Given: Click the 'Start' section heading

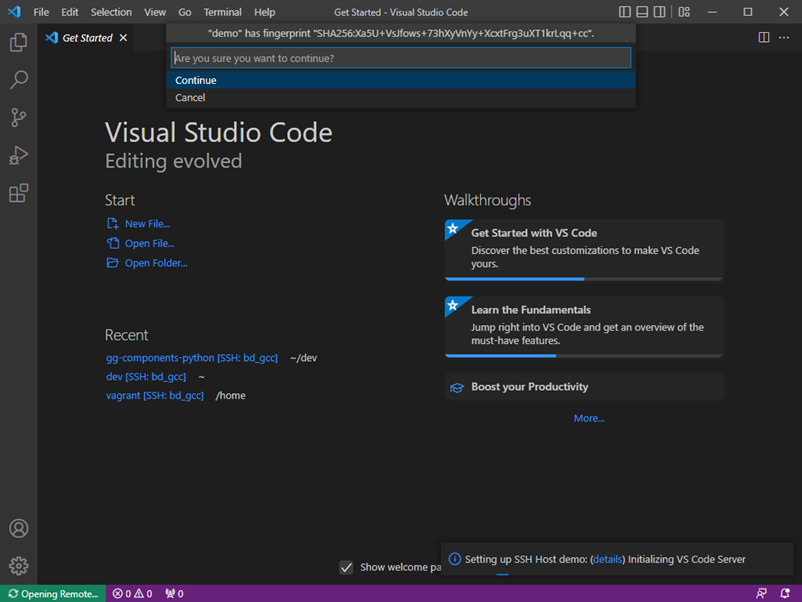Looking at the screenshot, I should click(x=120, y=200).
